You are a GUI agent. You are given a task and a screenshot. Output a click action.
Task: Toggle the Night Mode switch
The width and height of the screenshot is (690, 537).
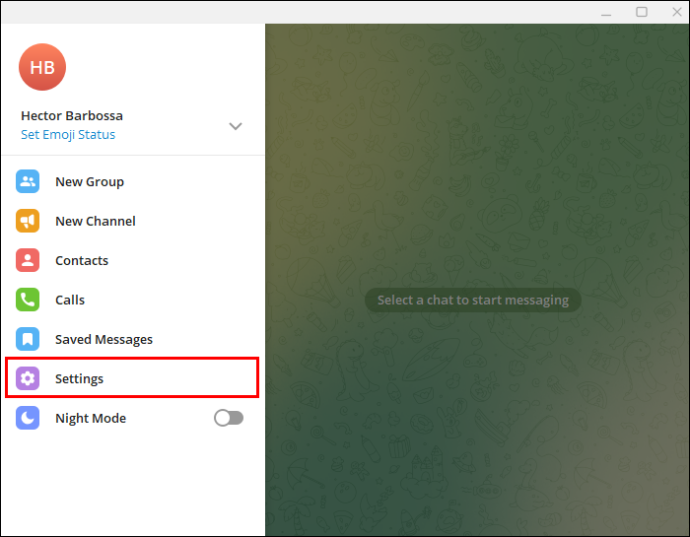[229, 418]
